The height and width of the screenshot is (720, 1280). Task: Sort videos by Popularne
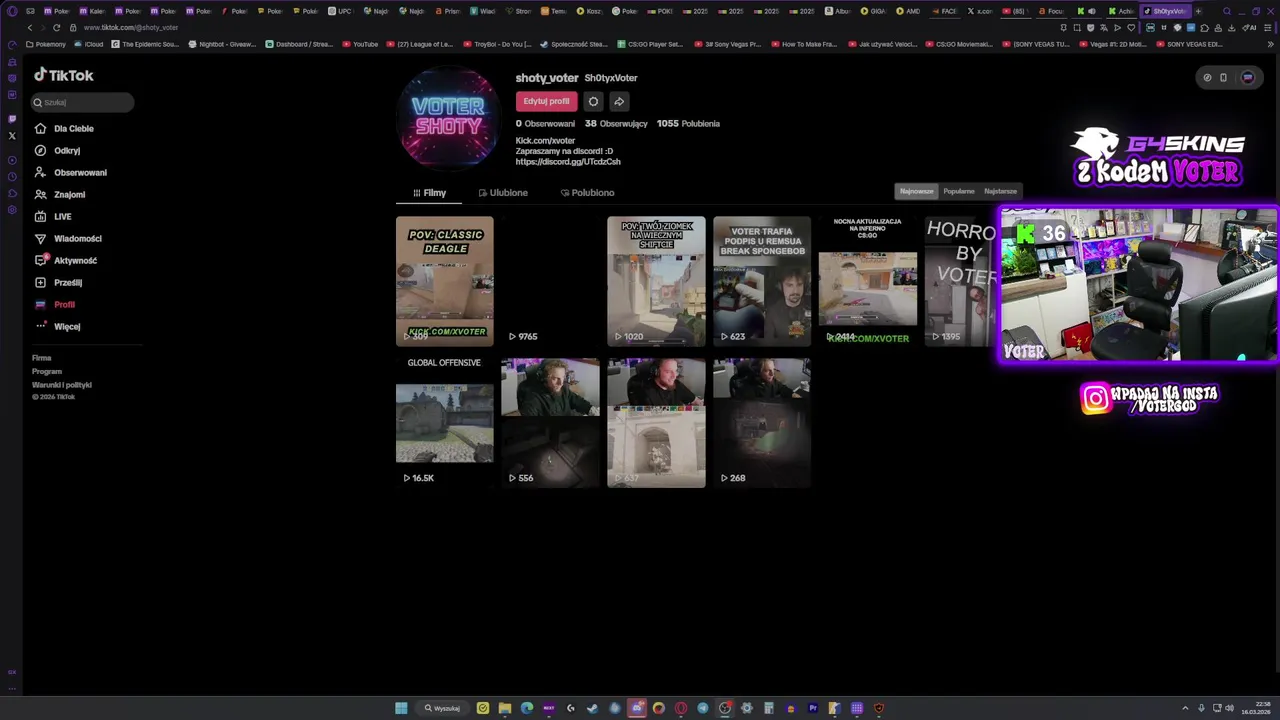tap(959, 191)
